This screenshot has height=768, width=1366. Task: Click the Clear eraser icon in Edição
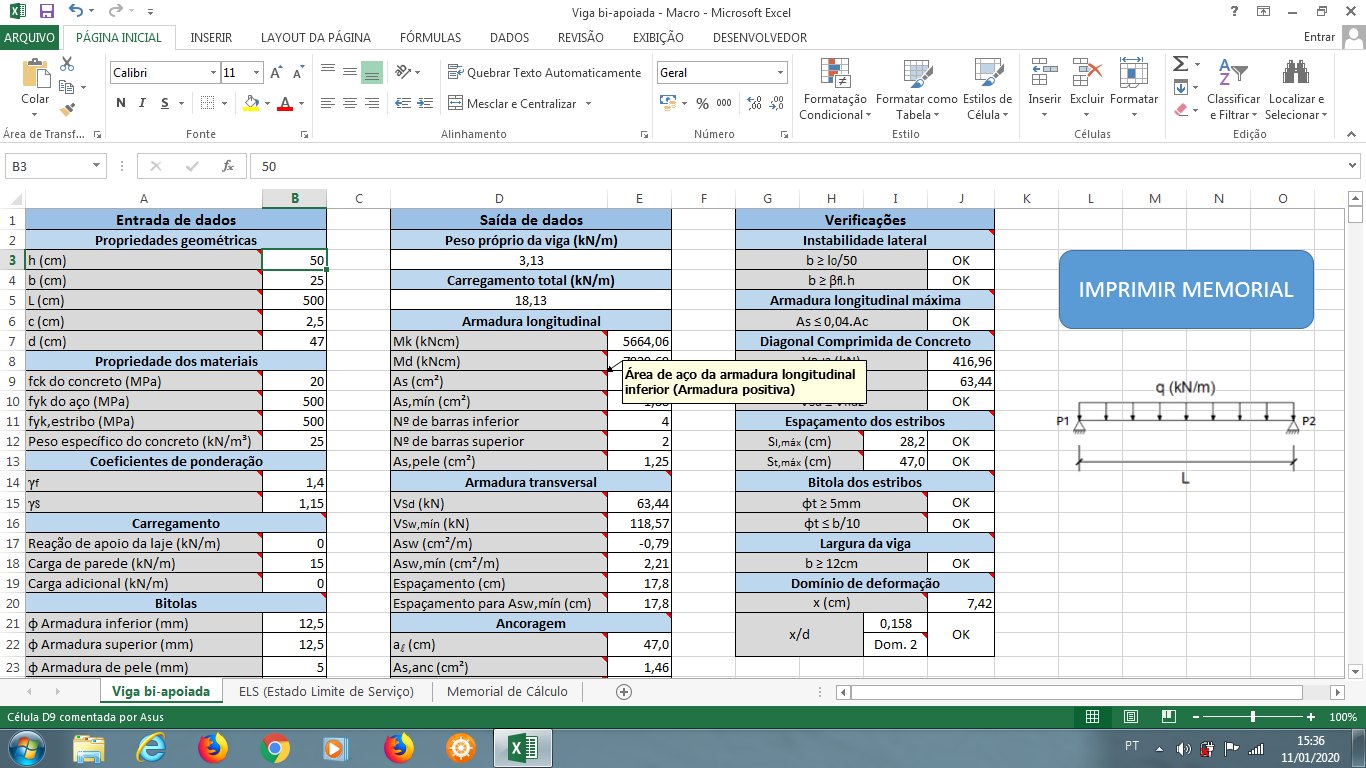click(1180, 110)
